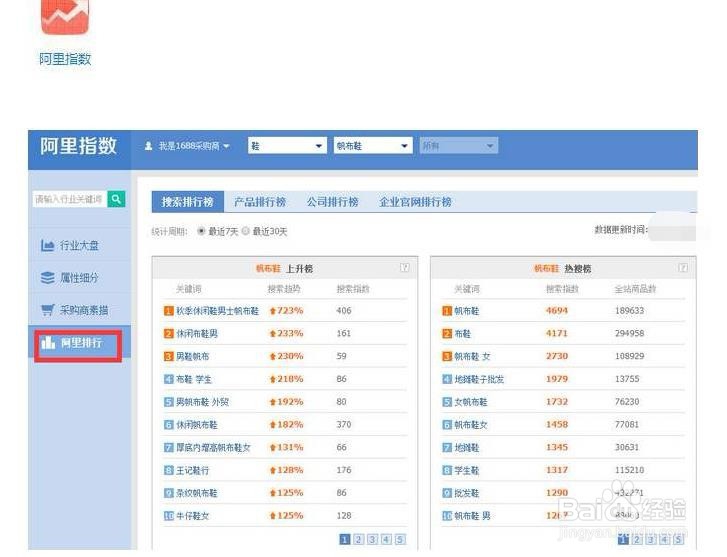Image resolution: width=727 pixels, height=557 pixels.
Task: Open keyword 休闲布鞋男
Action: (x=197, y=333)
